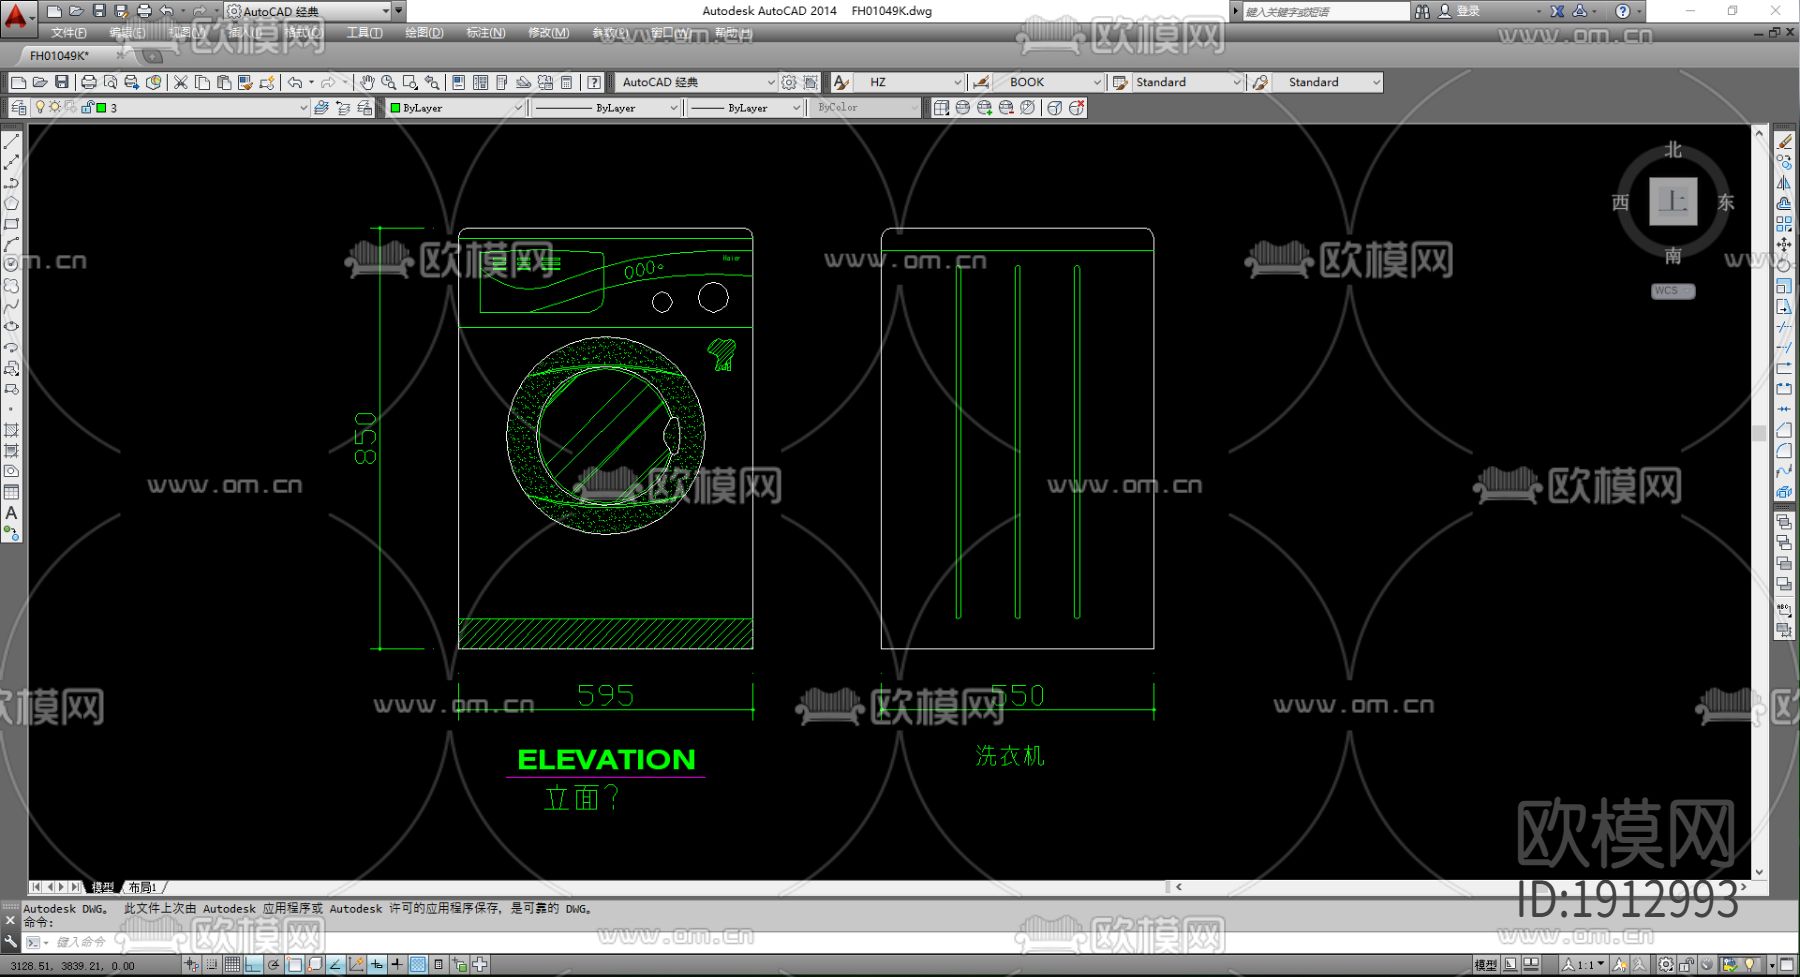This screenshot has height=977, width=1800.
Task: Toggle Ortho Mode in status bar
Action: pos(253,965)
